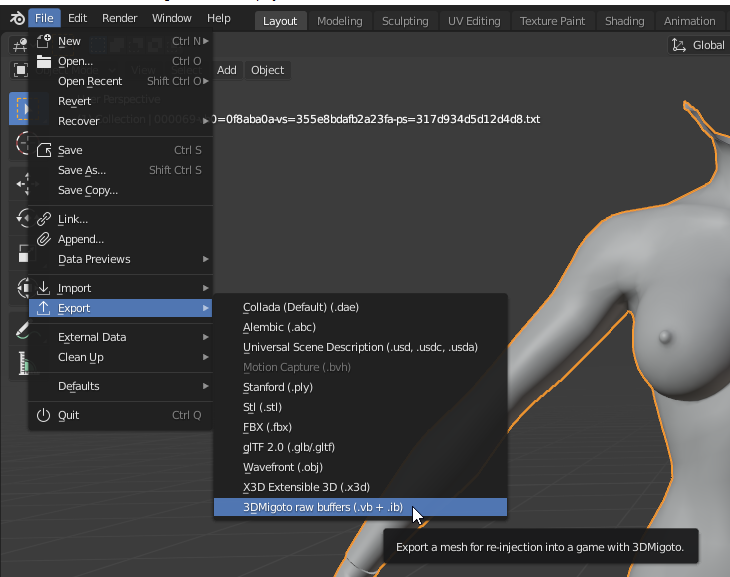This screenshot has height=577, width=730.
Task: Click the highlighted Export entry
Action: click(121, 308)
